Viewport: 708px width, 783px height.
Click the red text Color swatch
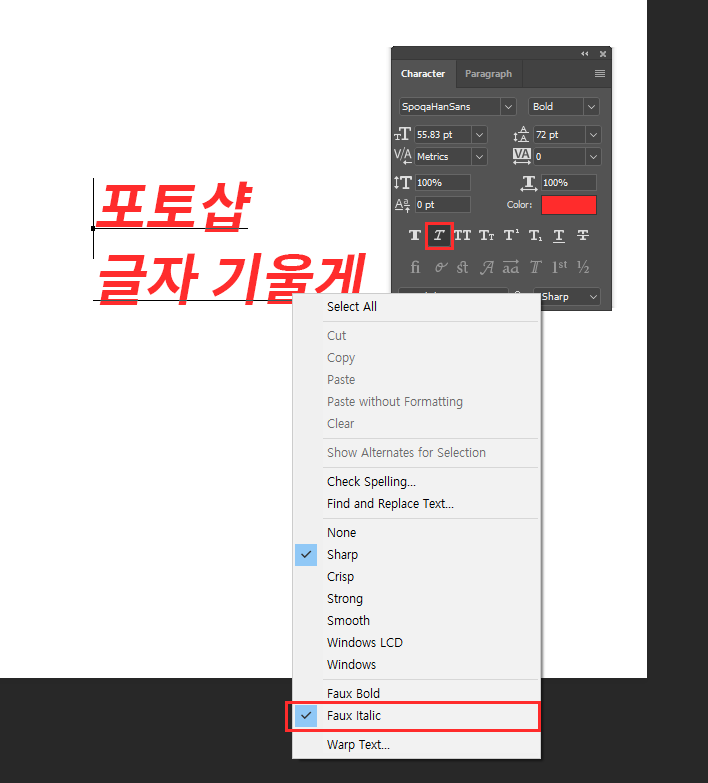(569, 205)
